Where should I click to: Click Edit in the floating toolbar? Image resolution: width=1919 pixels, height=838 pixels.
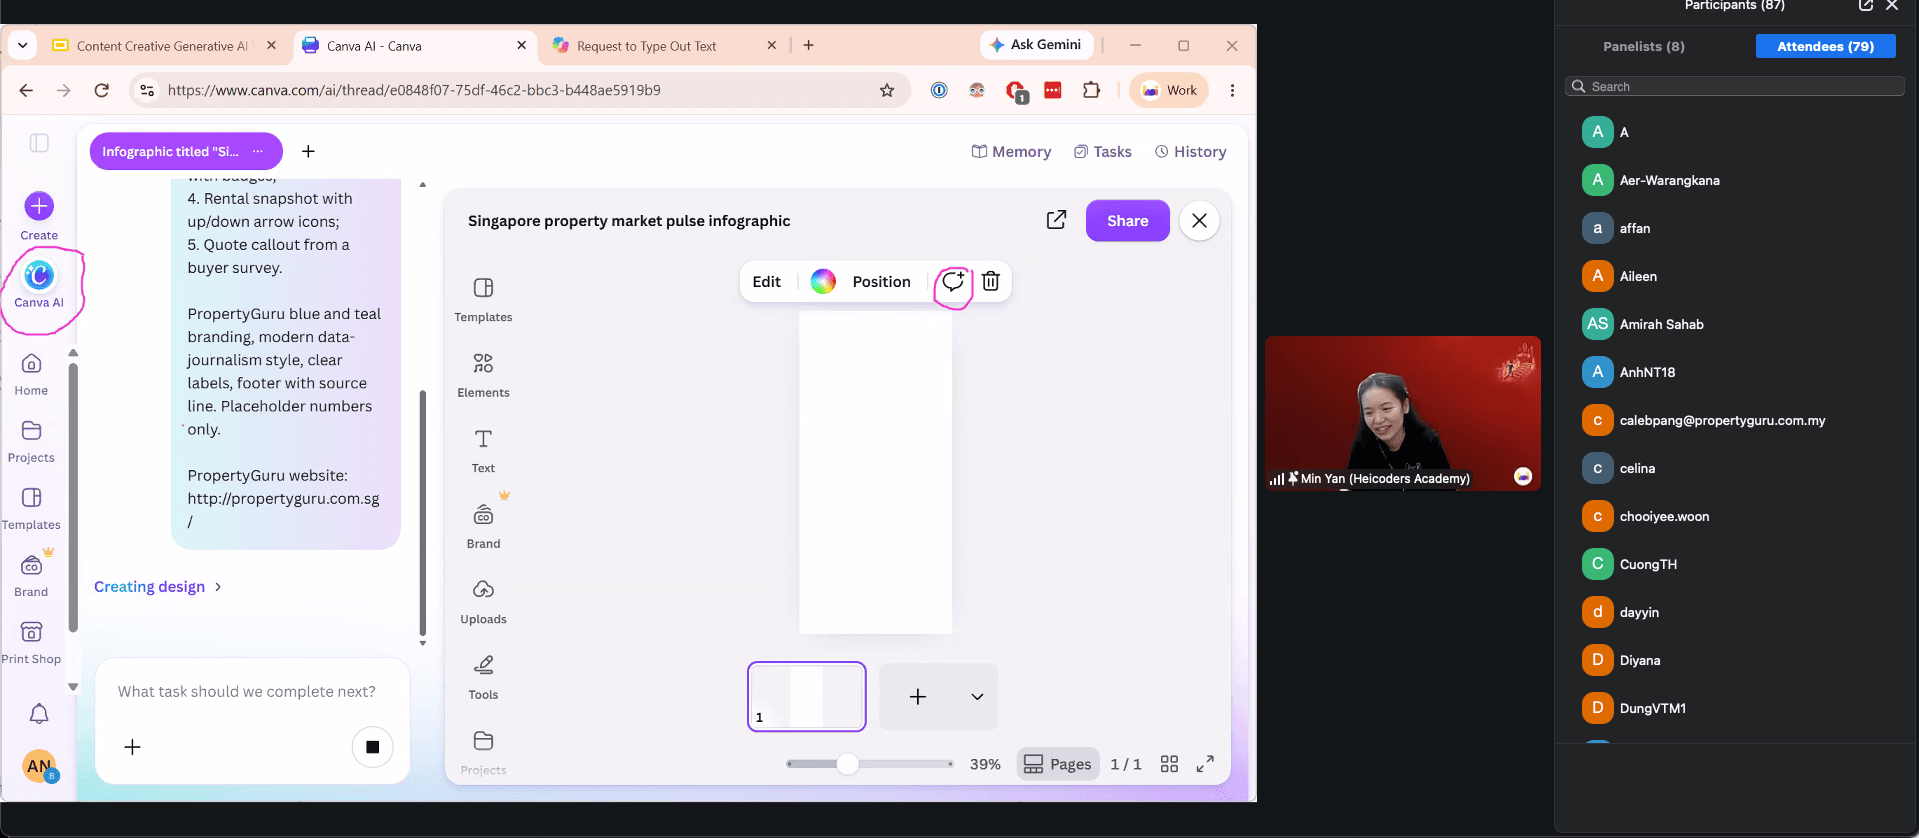click(x=767, y=282)
